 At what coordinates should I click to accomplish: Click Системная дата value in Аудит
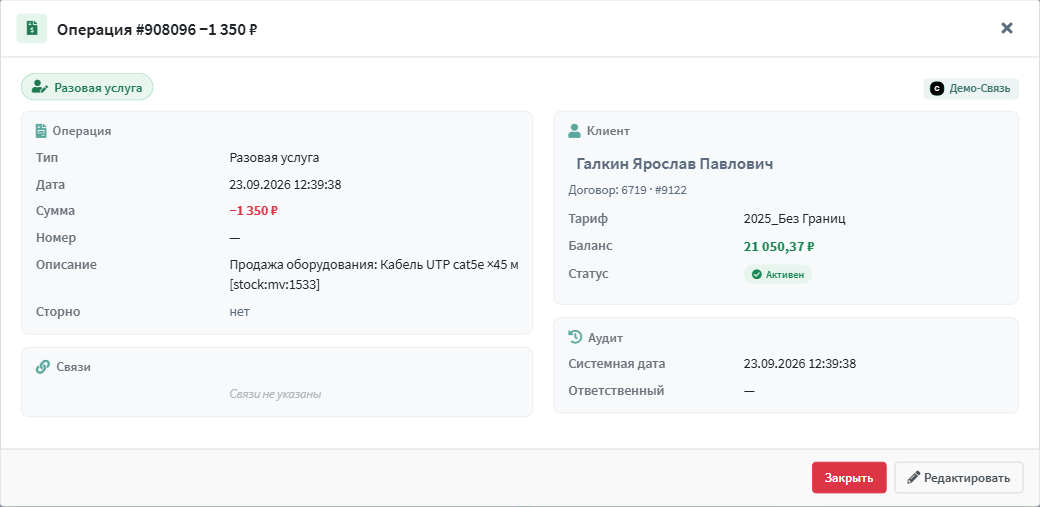[x=800, y=364]
